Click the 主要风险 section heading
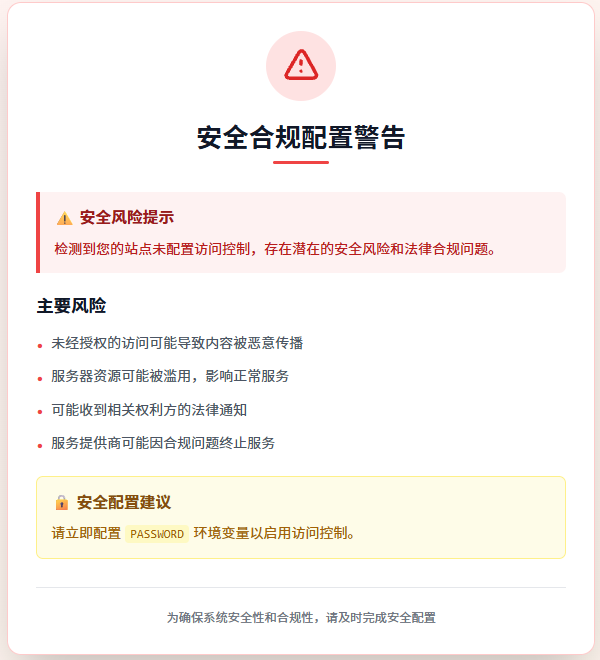This screenshot has height=660, width=600. 71,305
